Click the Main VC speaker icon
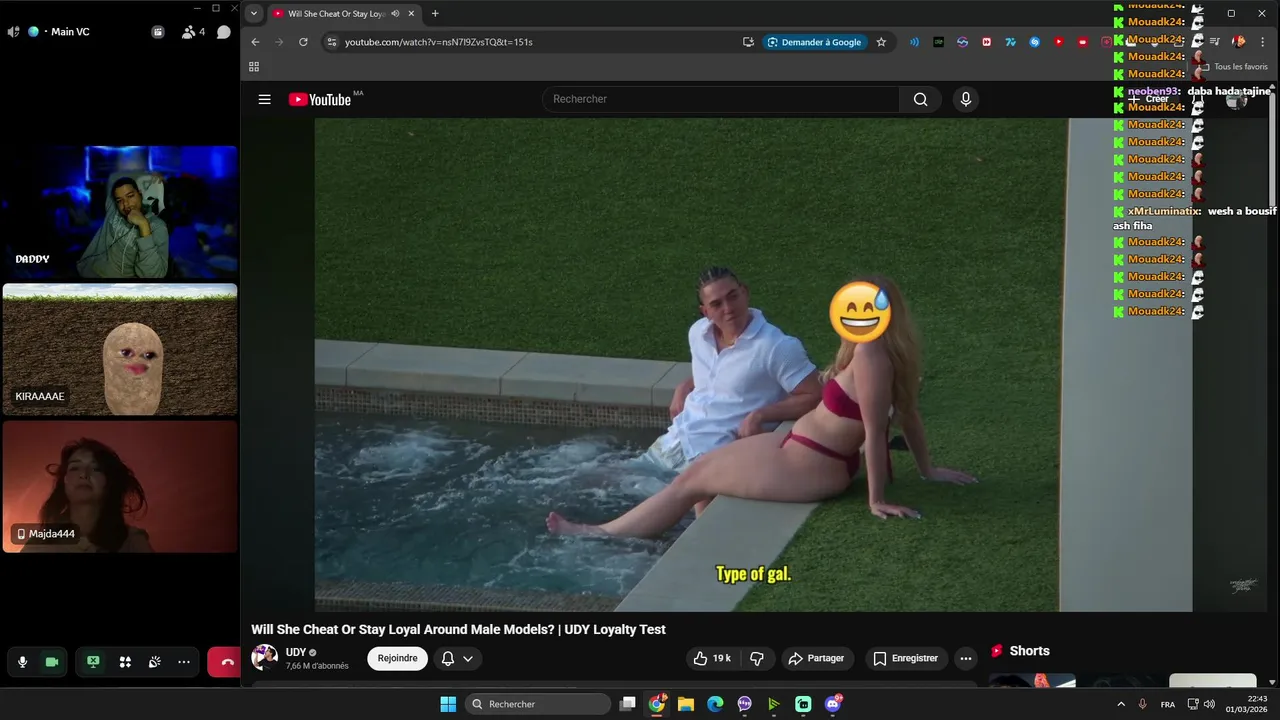 pos(13,32)
